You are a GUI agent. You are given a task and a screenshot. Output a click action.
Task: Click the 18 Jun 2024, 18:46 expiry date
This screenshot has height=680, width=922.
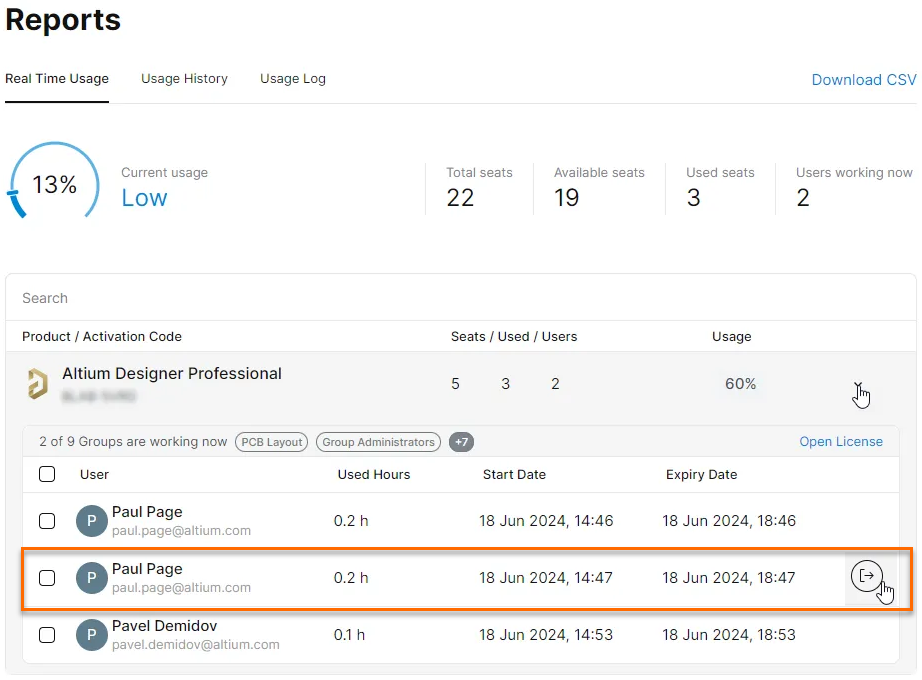[729, 521]
